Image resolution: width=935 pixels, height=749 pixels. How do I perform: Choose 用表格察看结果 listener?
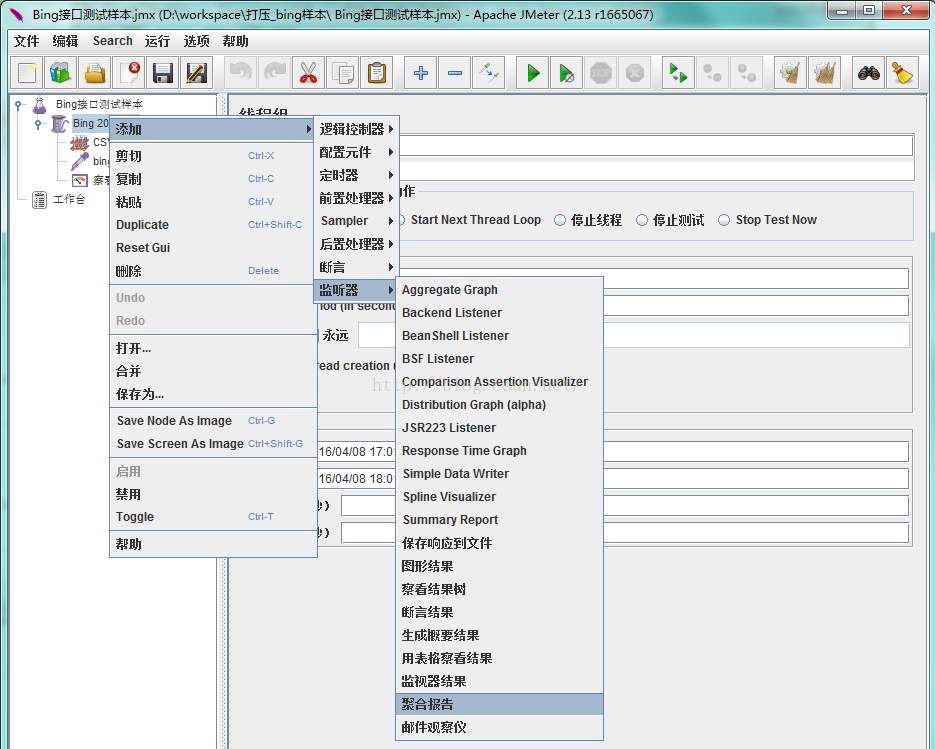coord(500,658)
